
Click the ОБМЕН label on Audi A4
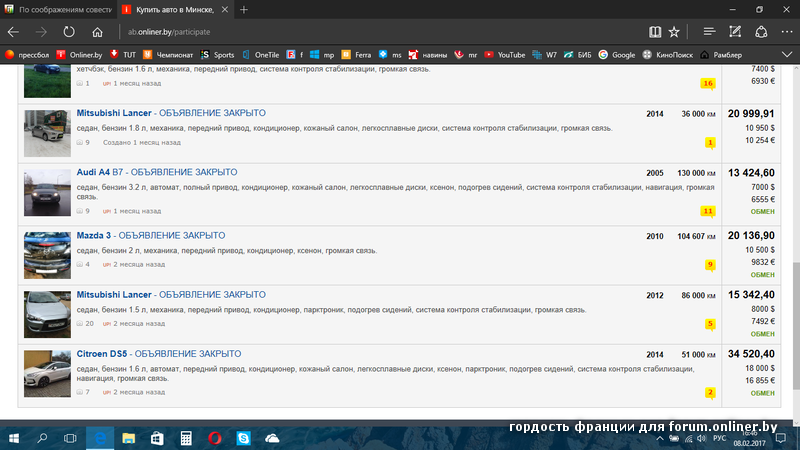coord(762,211)
